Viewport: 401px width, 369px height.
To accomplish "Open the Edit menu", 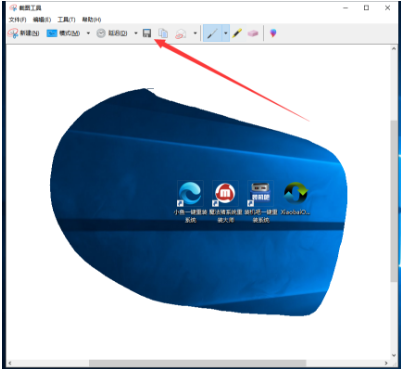I will pyautogui.click(x=42, y=20).
